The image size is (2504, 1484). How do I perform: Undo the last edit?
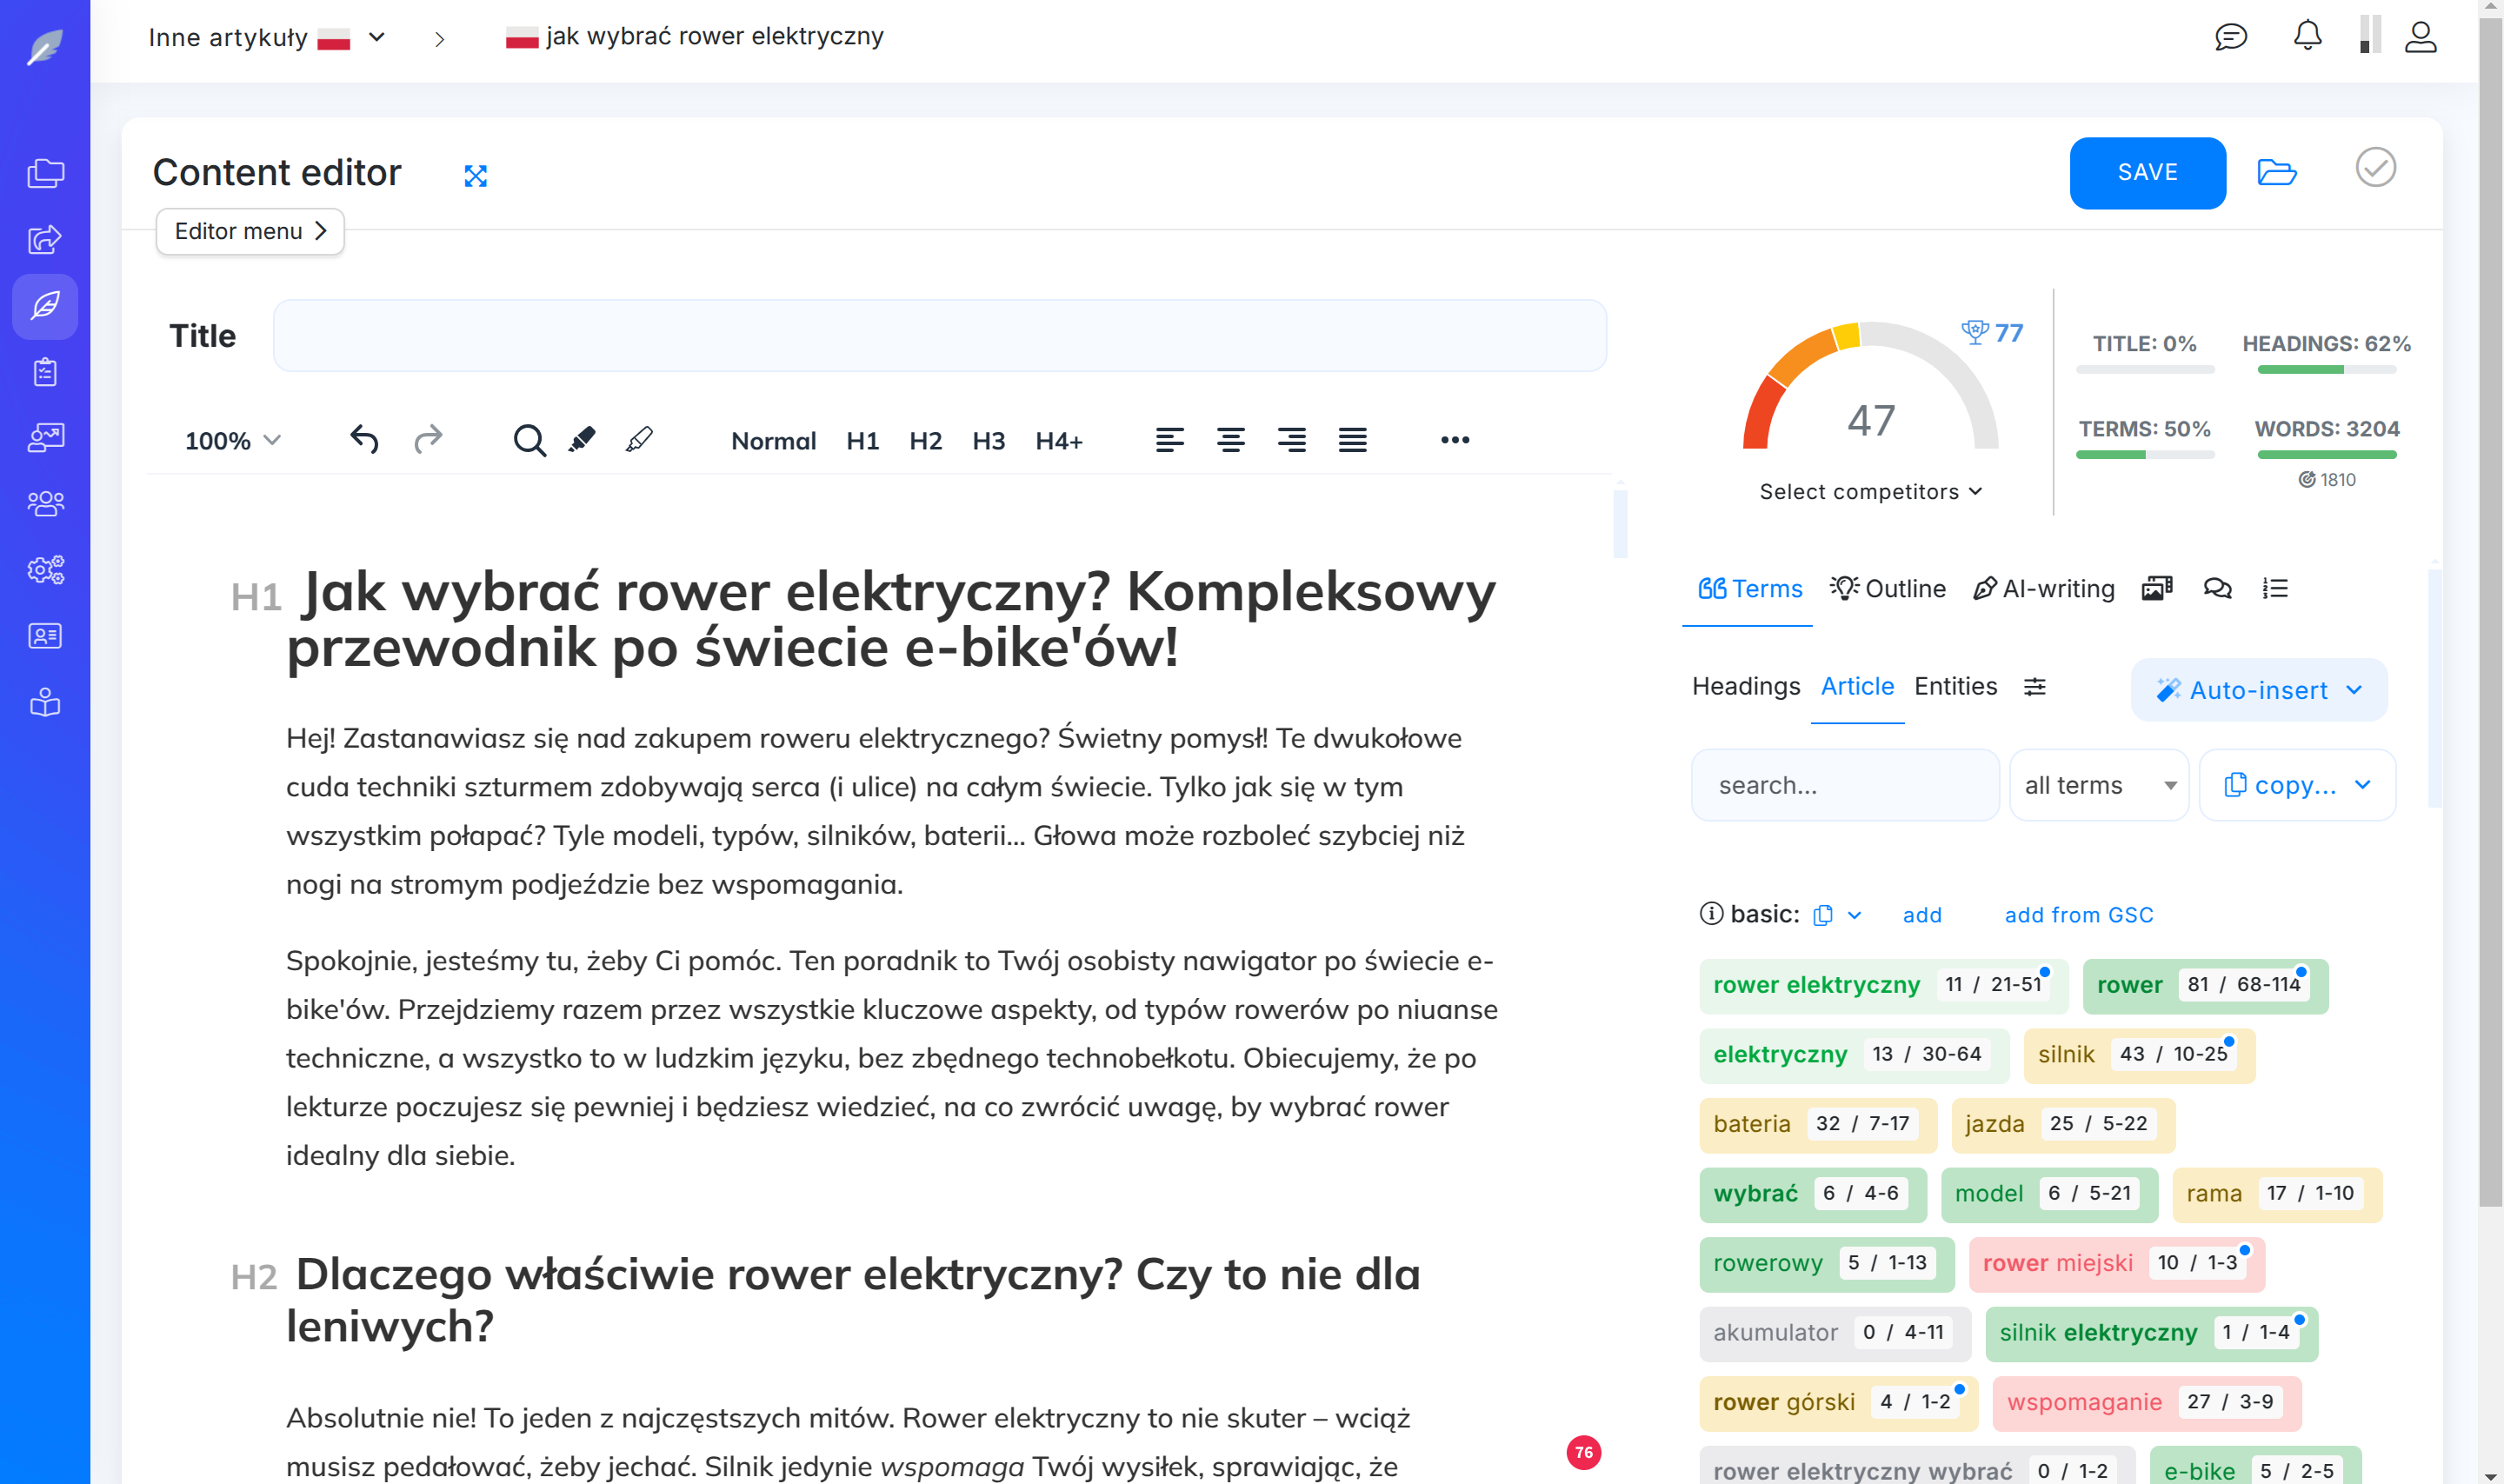click(364, 440)
